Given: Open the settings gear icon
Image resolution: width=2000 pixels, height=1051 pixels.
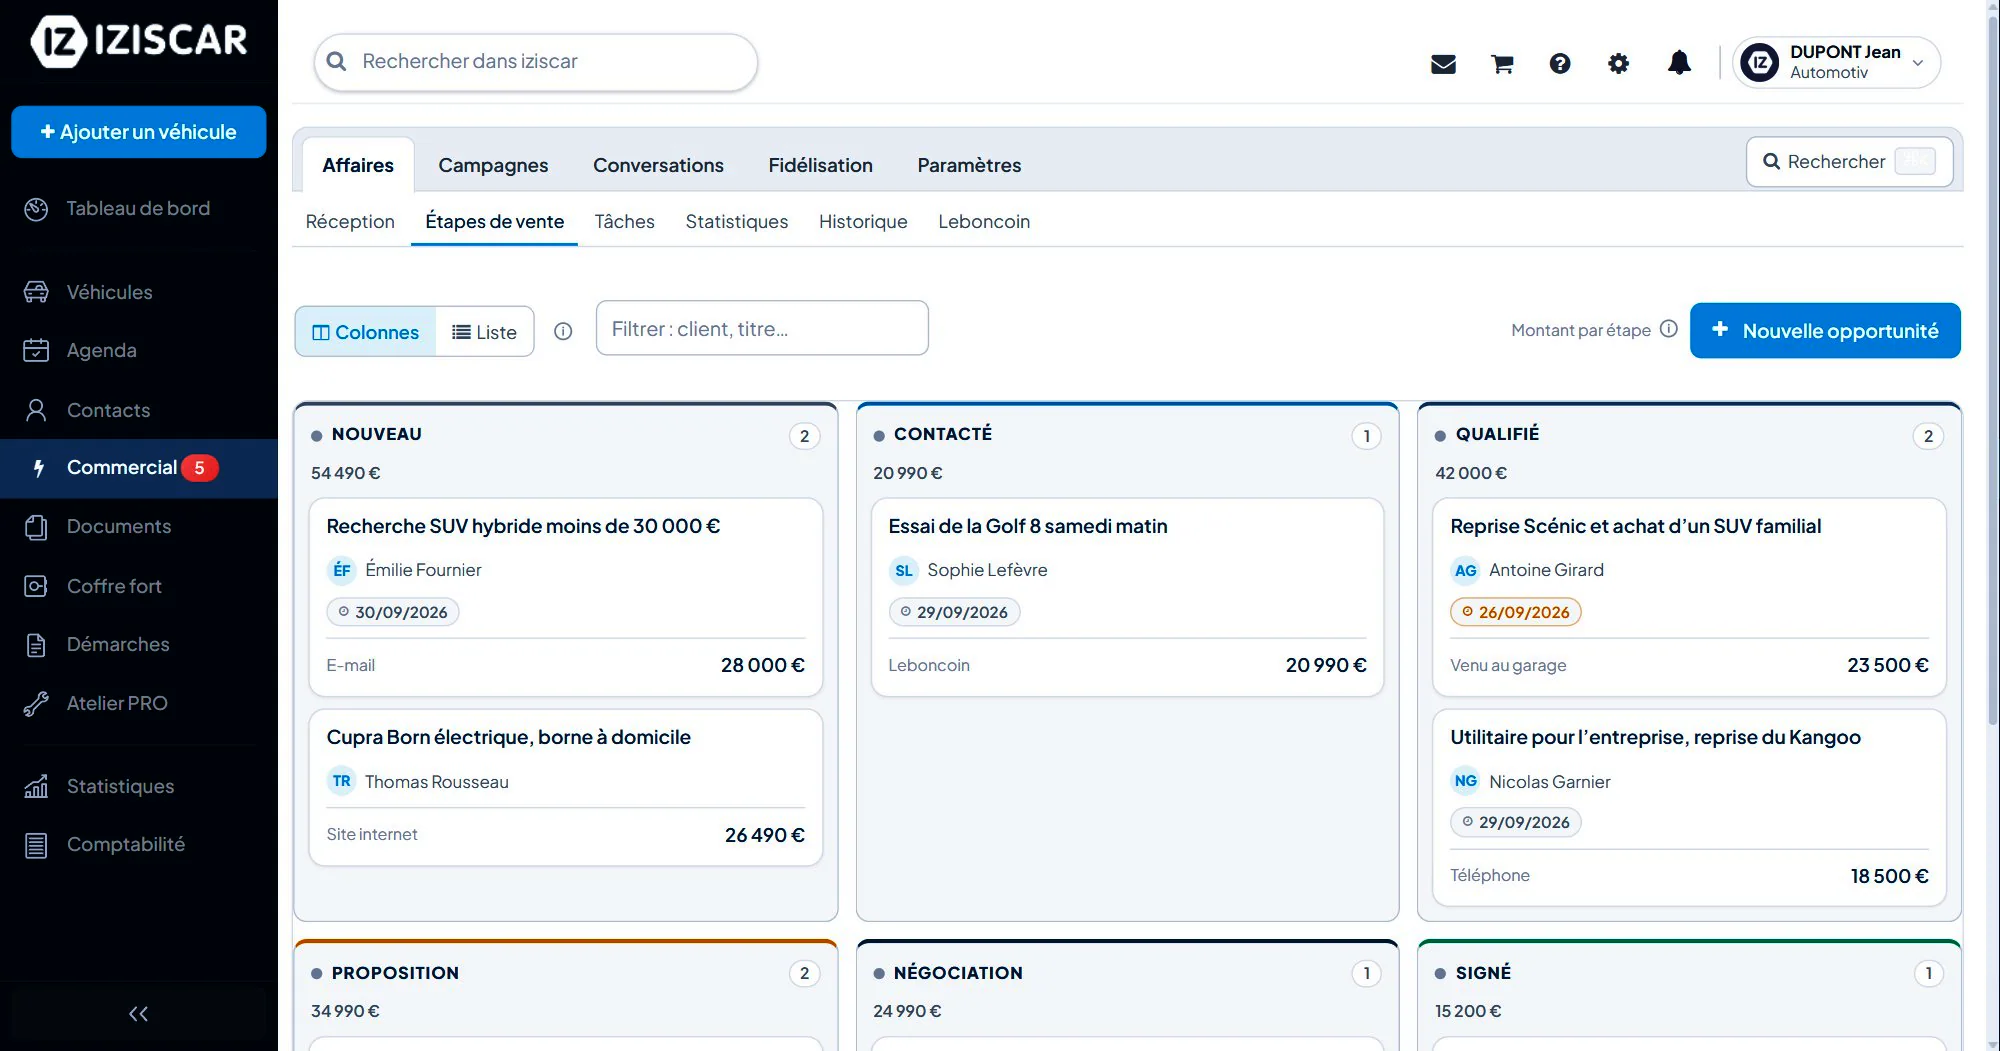Looking at the screenshot, I should pos(1618,64).
